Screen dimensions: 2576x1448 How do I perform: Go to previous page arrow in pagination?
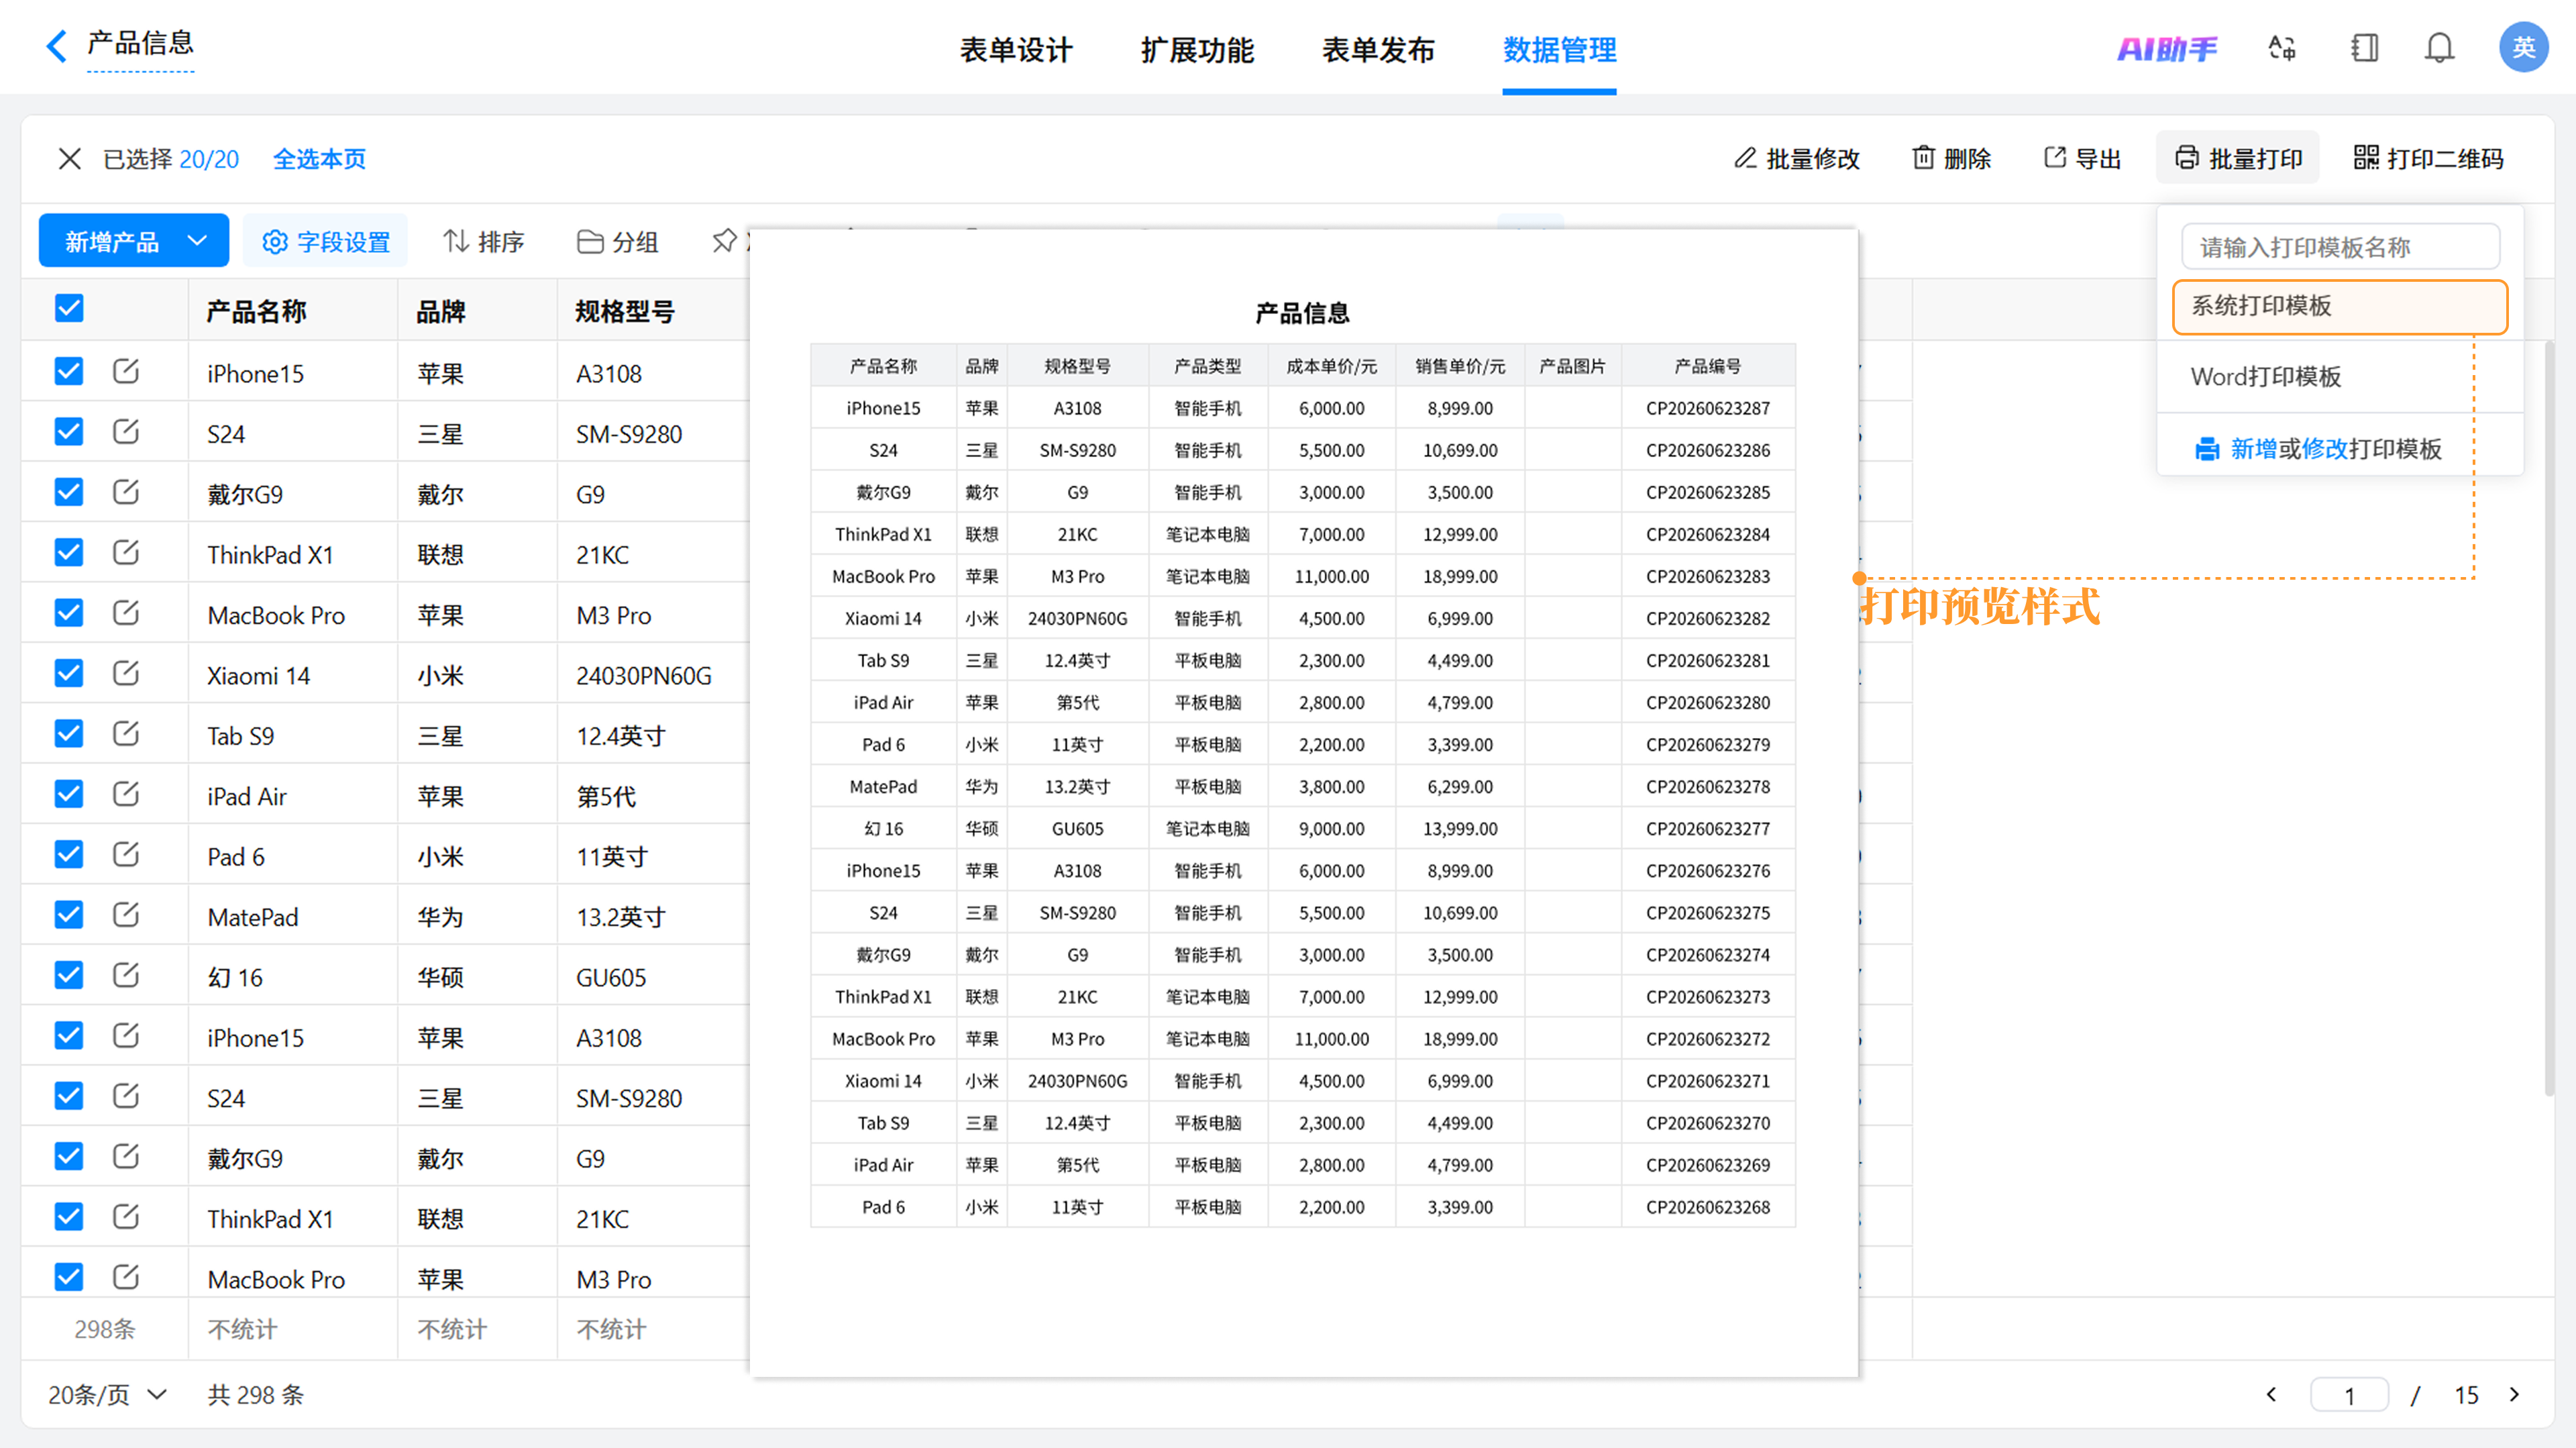2271,1394
